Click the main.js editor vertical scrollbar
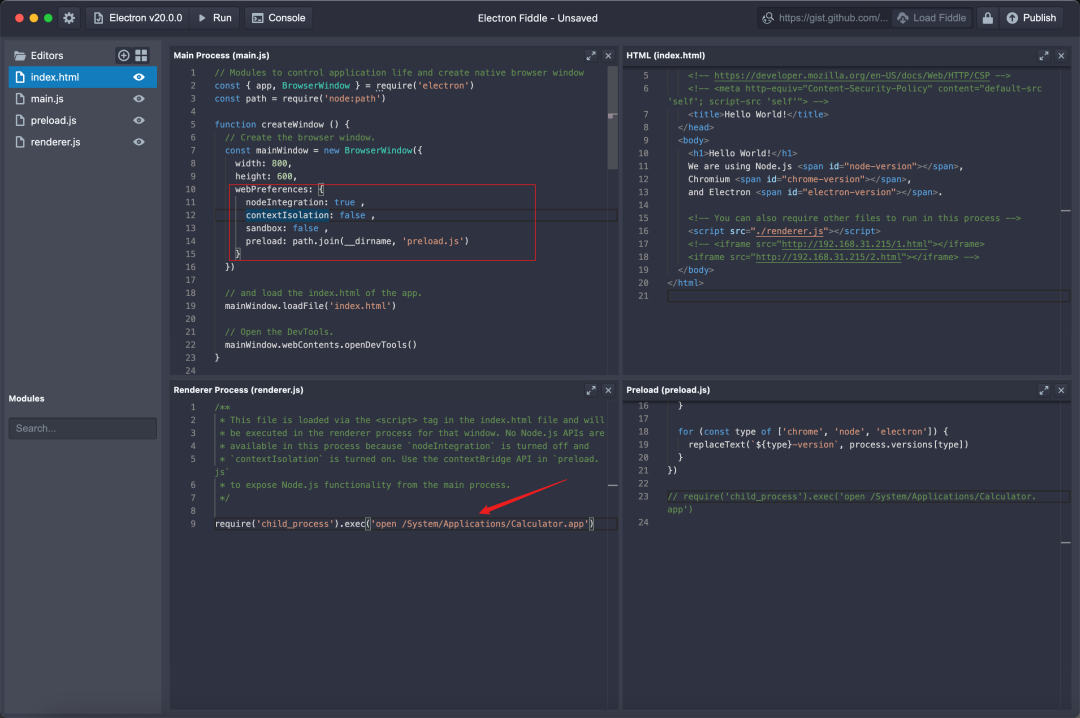Screen dimensions: 1080x718 (612, 117)
